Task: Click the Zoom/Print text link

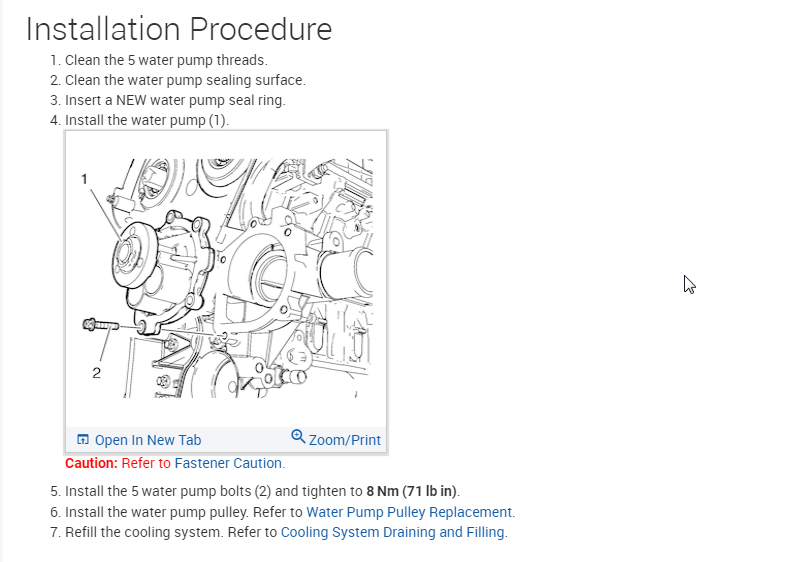Action: click(345, 440)
